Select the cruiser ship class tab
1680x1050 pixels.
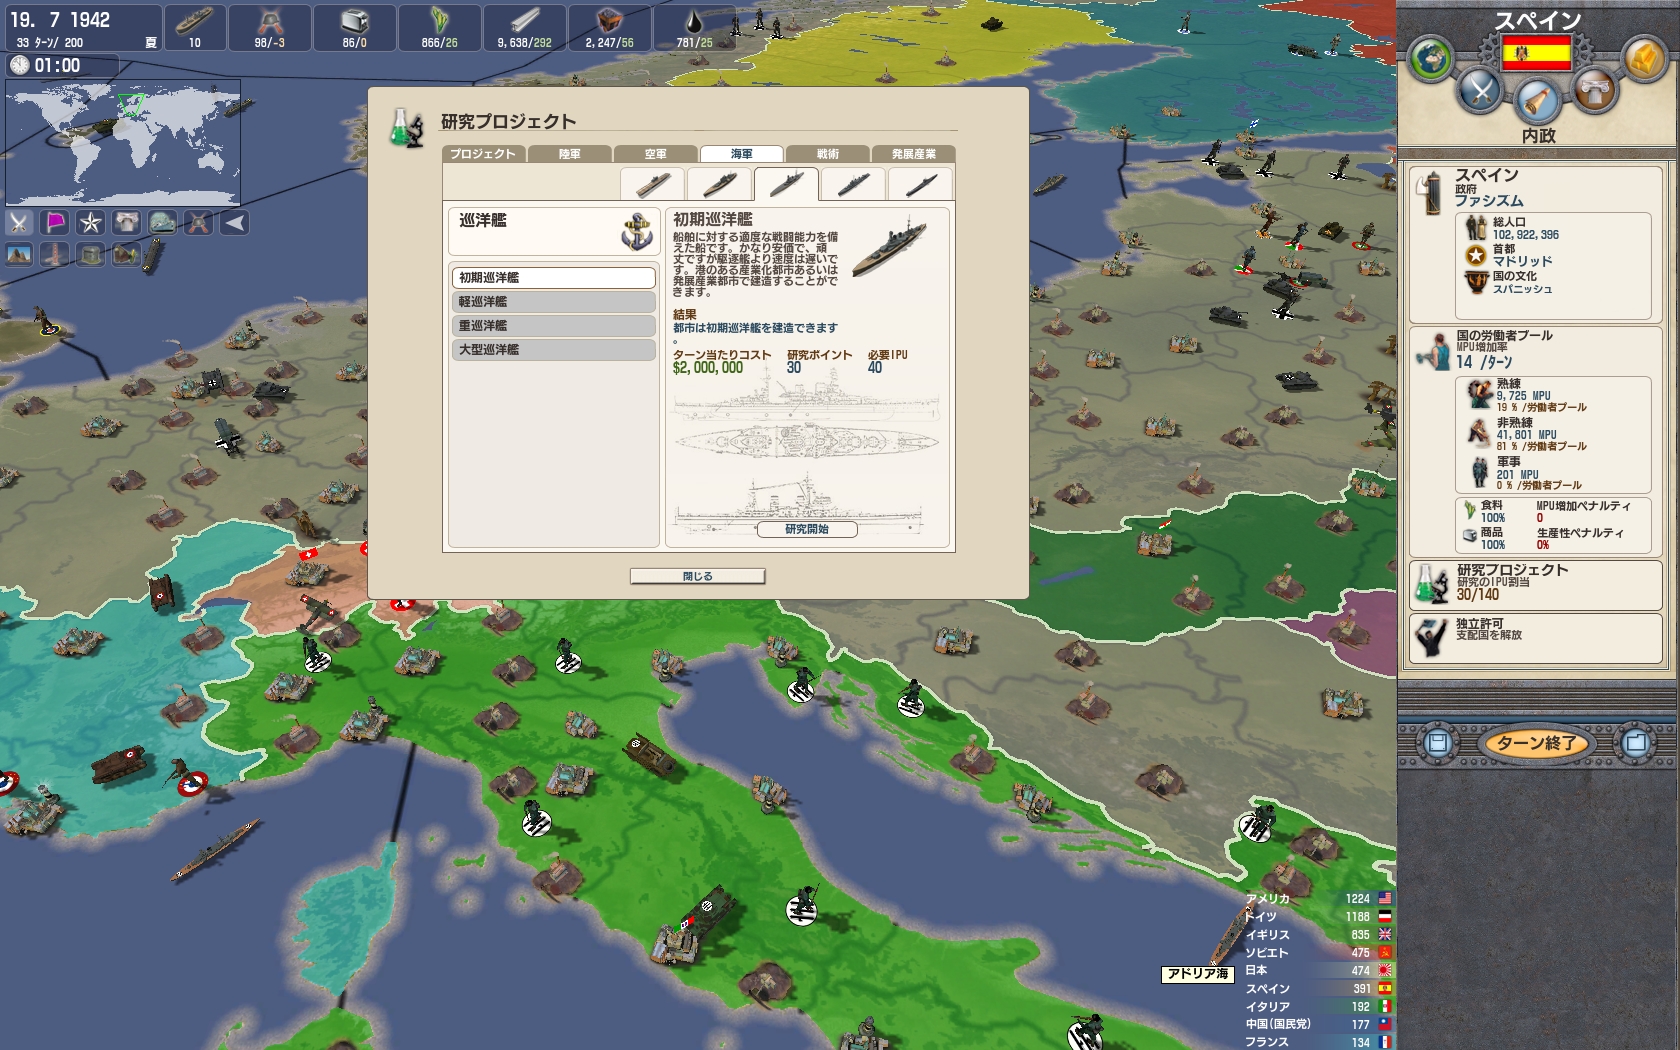[x=786, y=184]
